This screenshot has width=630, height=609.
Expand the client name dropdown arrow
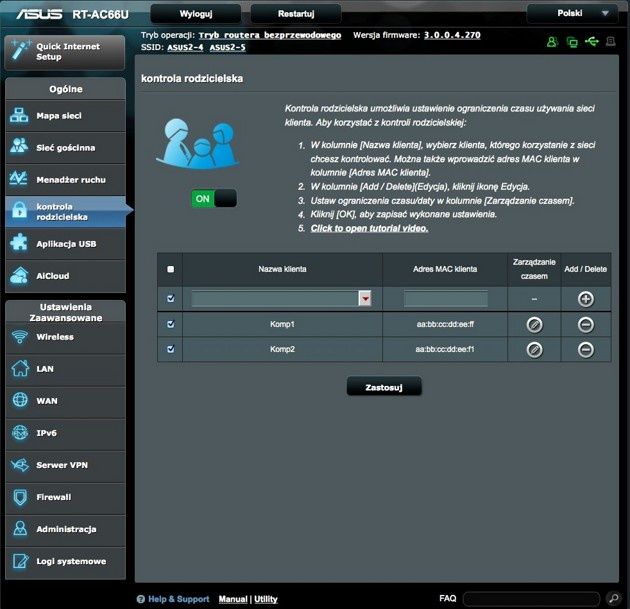[365, 298]
